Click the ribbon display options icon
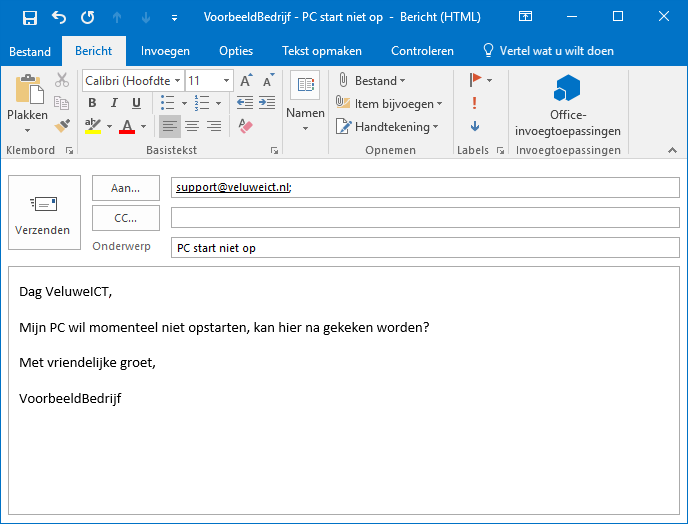This screenshot has width=688, height=524. (x=525, y=17)
